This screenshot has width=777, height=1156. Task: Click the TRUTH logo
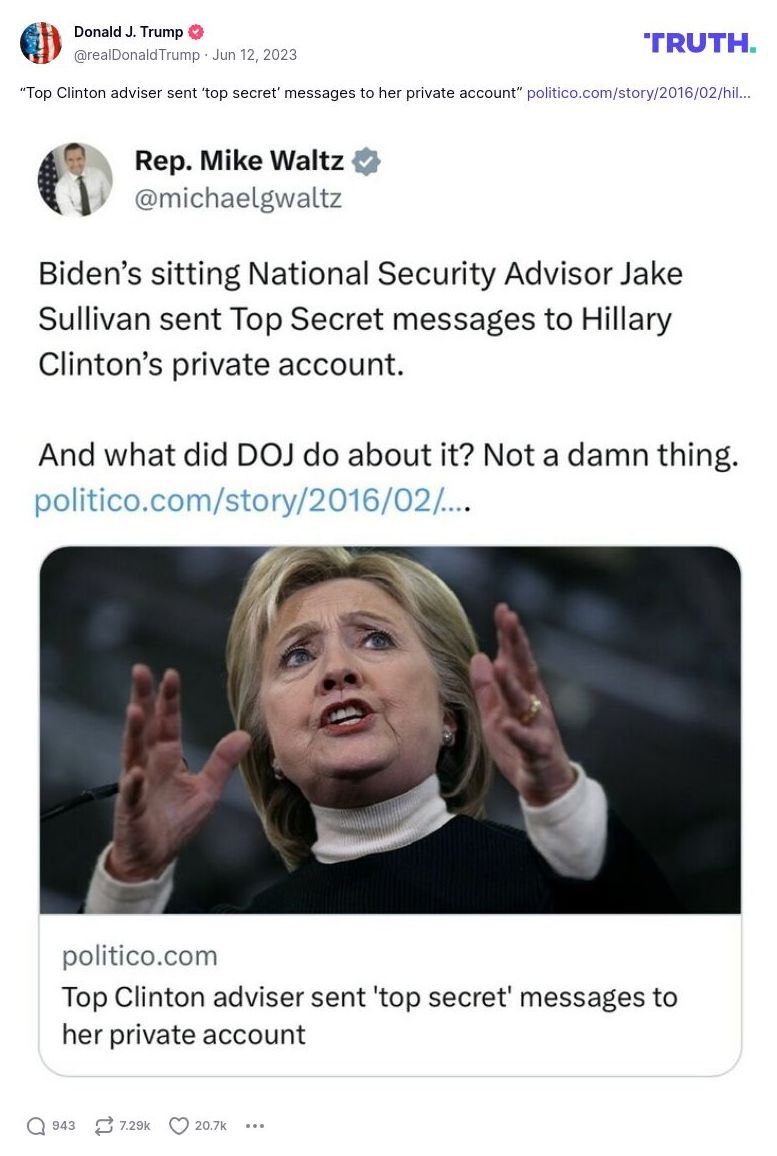point(699,42)
